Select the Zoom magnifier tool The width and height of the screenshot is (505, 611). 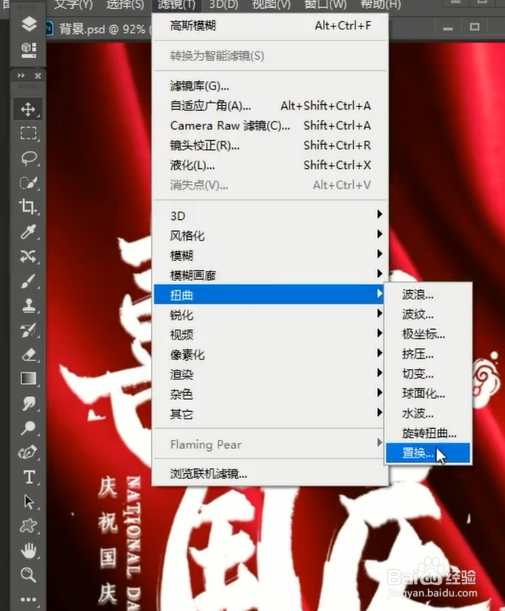coord(28,575)
